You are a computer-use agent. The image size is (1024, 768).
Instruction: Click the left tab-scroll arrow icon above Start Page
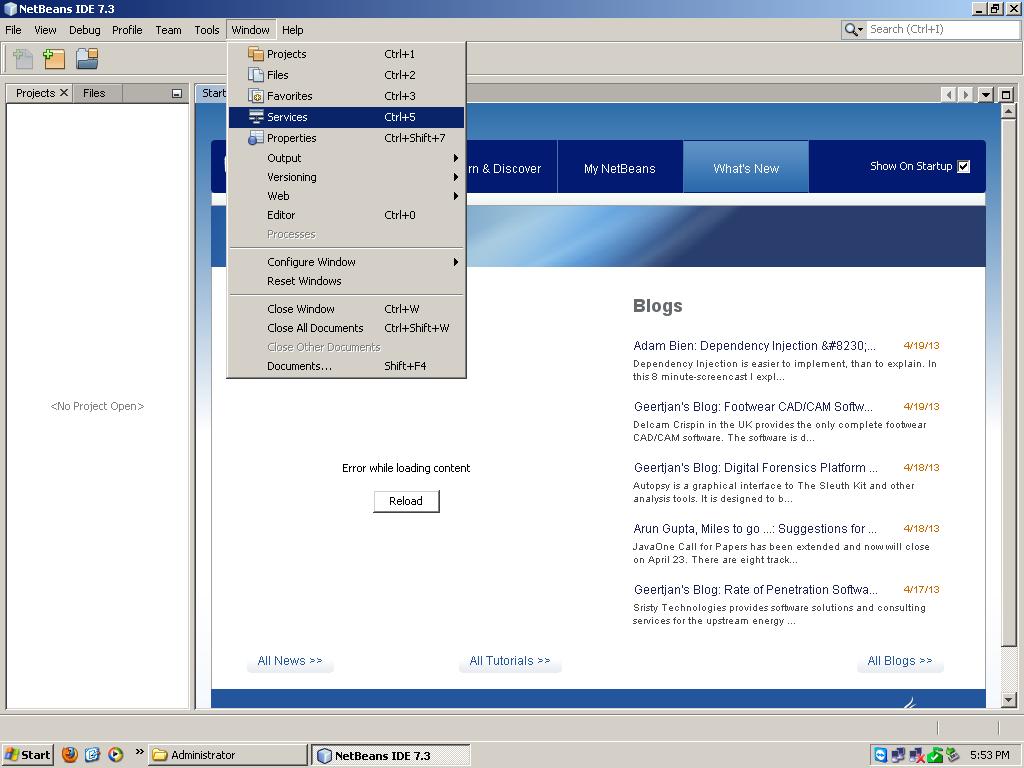click(947, 94)
